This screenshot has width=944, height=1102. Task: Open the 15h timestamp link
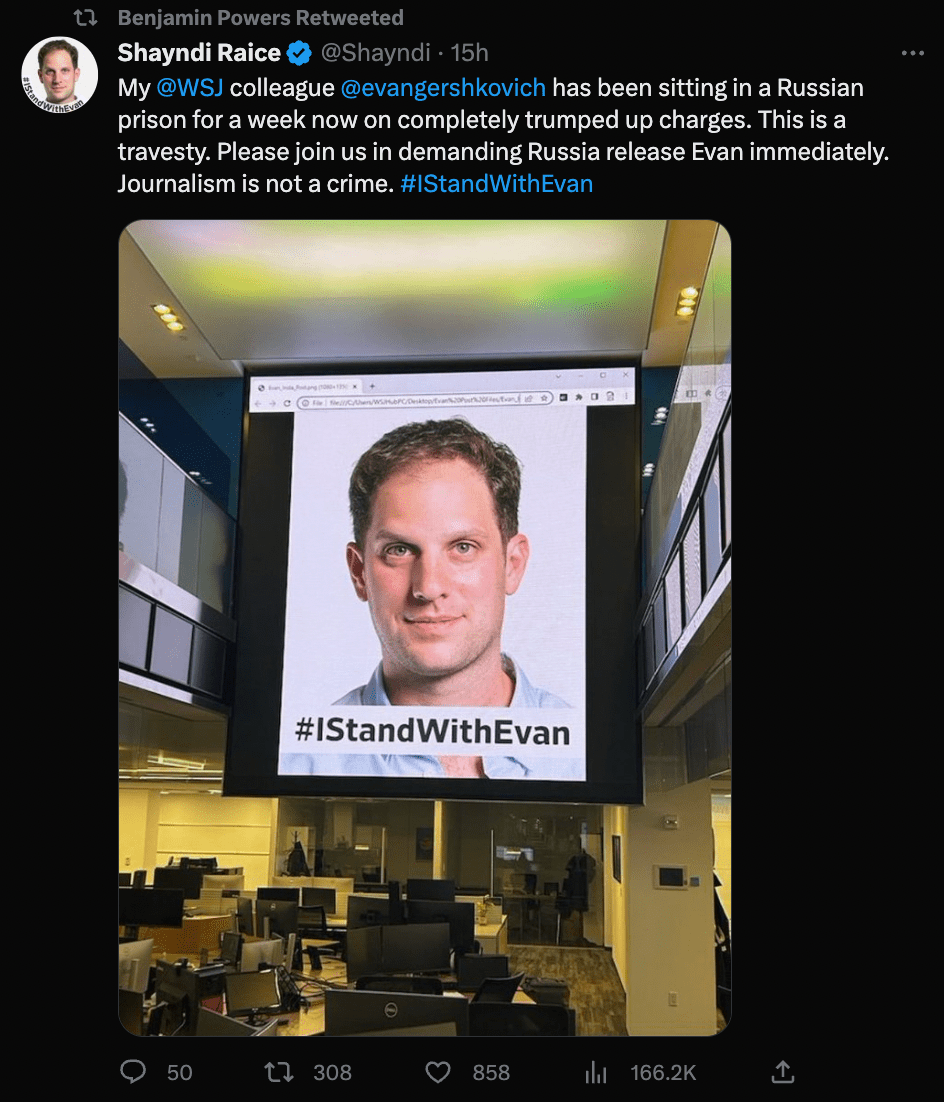click(470, 53)
